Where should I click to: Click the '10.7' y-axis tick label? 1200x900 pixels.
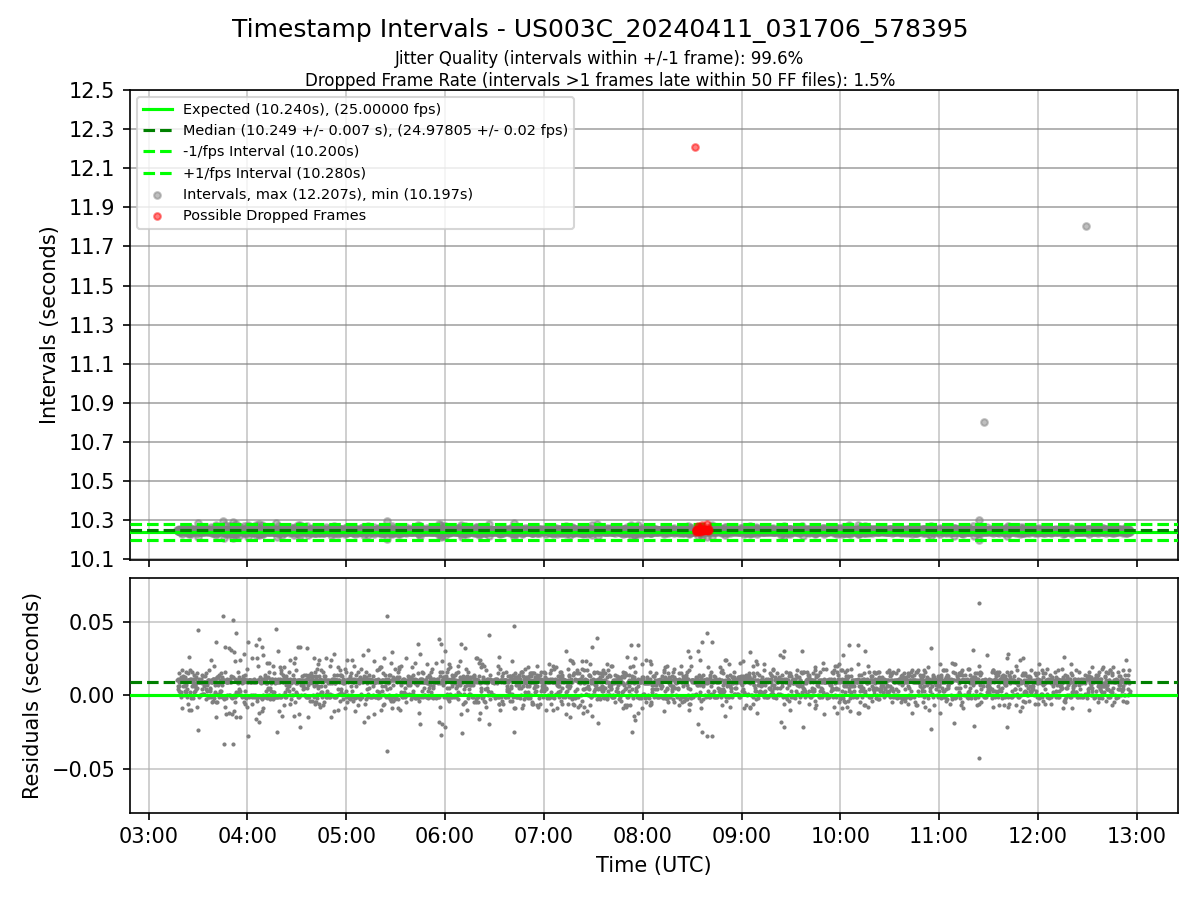92,442
